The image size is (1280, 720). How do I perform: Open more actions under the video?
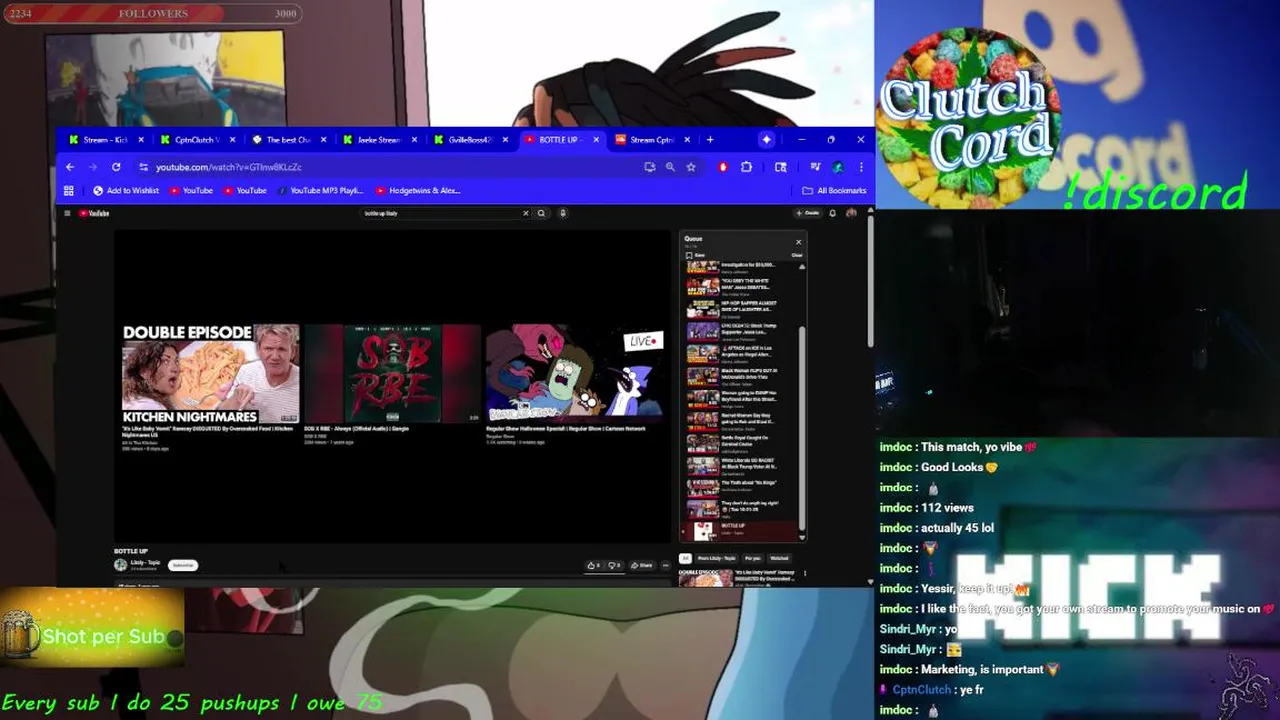(666, 565)
